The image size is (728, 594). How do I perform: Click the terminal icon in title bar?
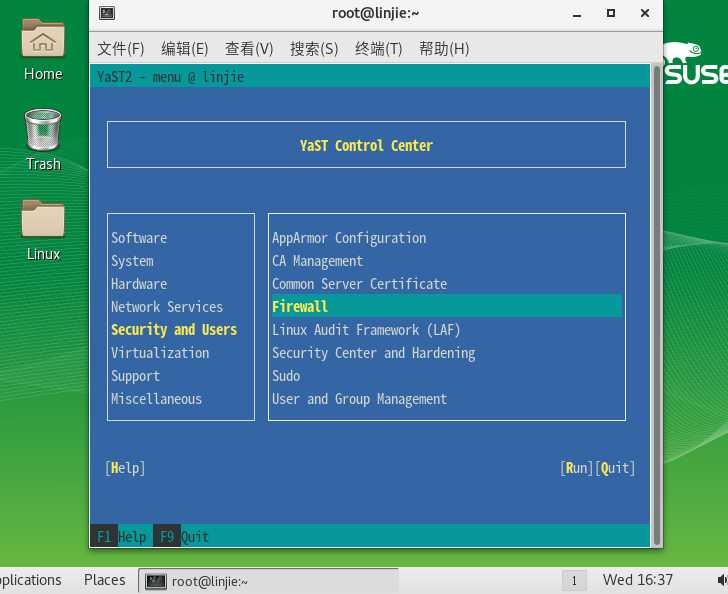[107, 13]
